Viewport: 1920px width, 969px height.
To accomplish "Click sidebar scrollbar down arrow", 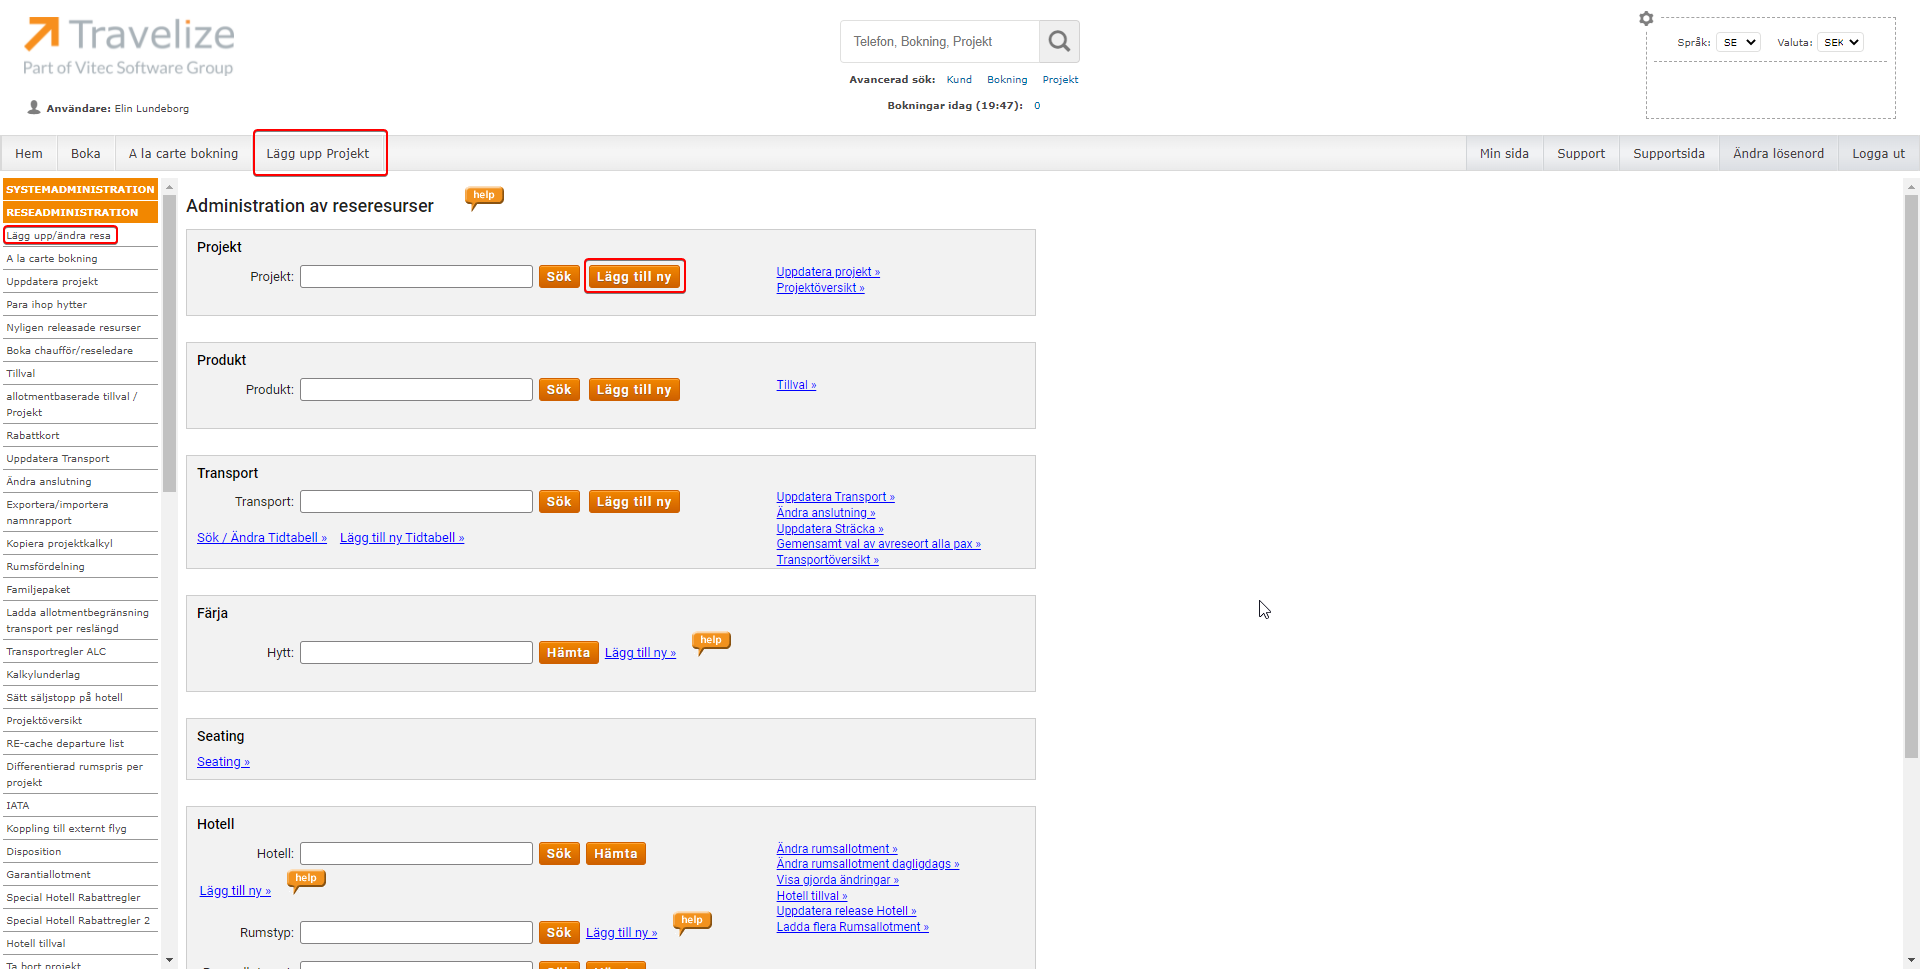I will 169,960.
